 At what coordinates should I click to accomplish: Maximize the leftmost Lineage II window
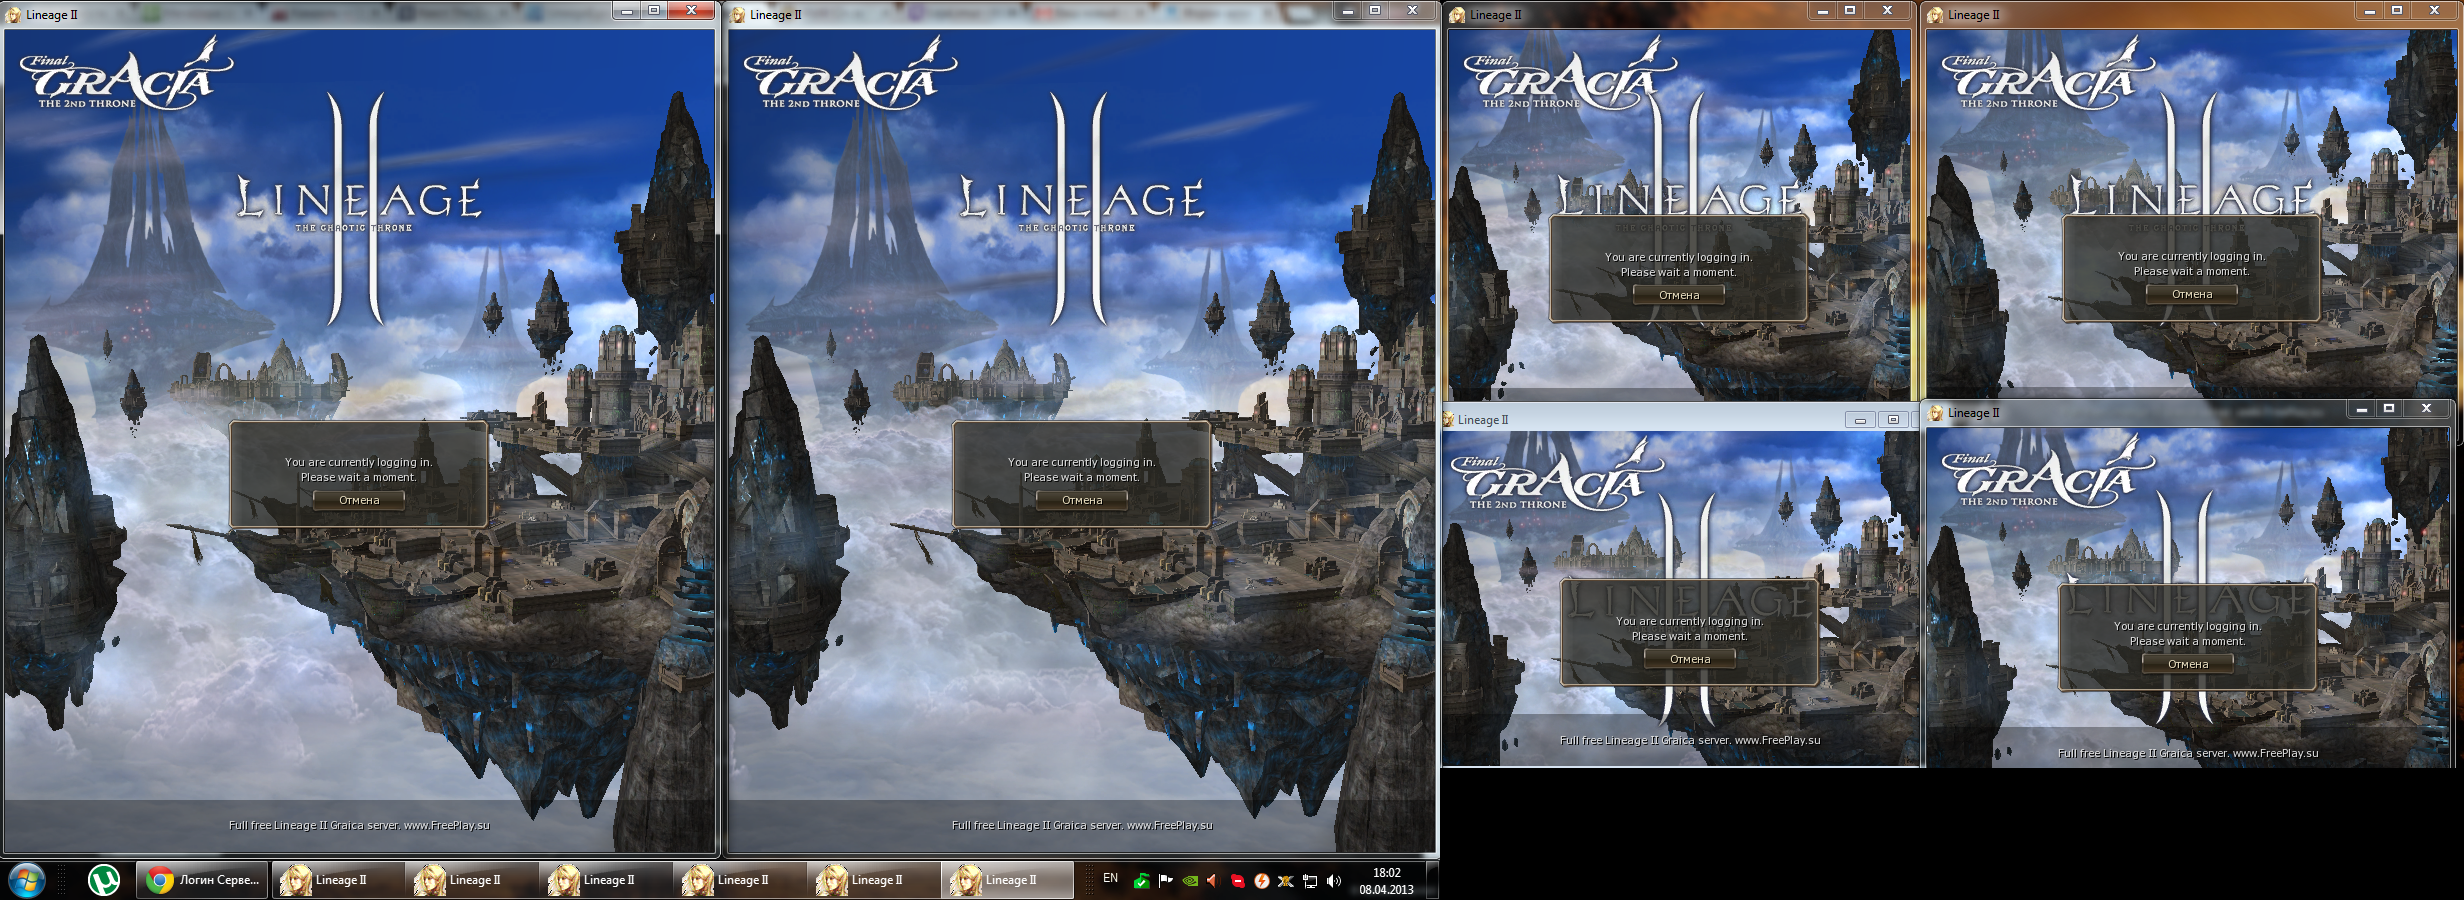click(x=654, y=11)
